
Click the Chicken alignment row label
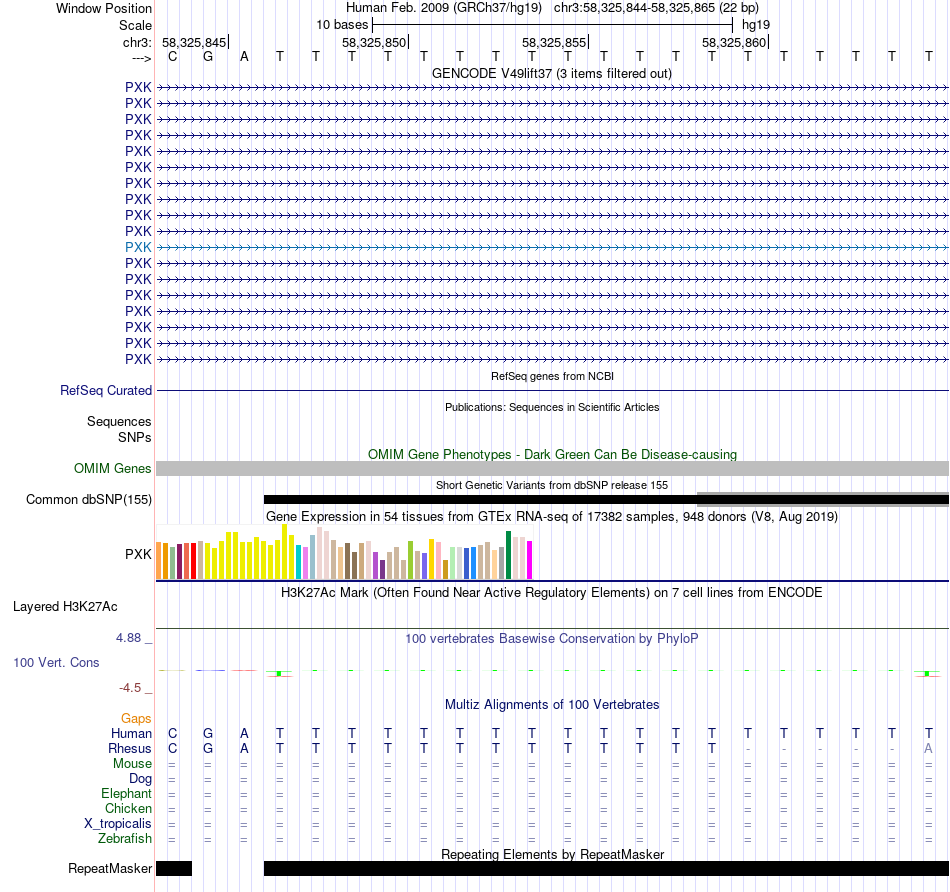(x=128, y=809)
